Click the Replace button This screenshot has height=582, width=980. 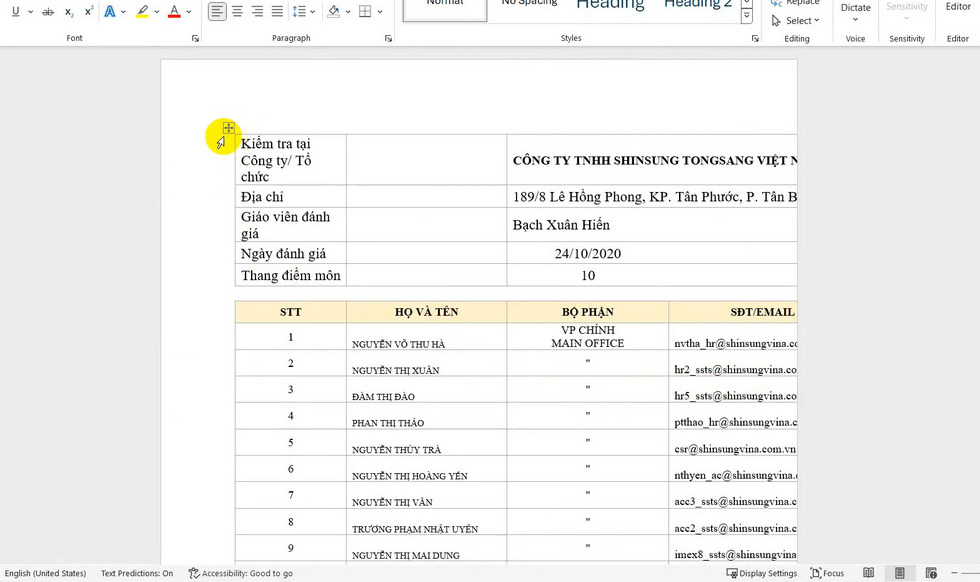[796, 3]
